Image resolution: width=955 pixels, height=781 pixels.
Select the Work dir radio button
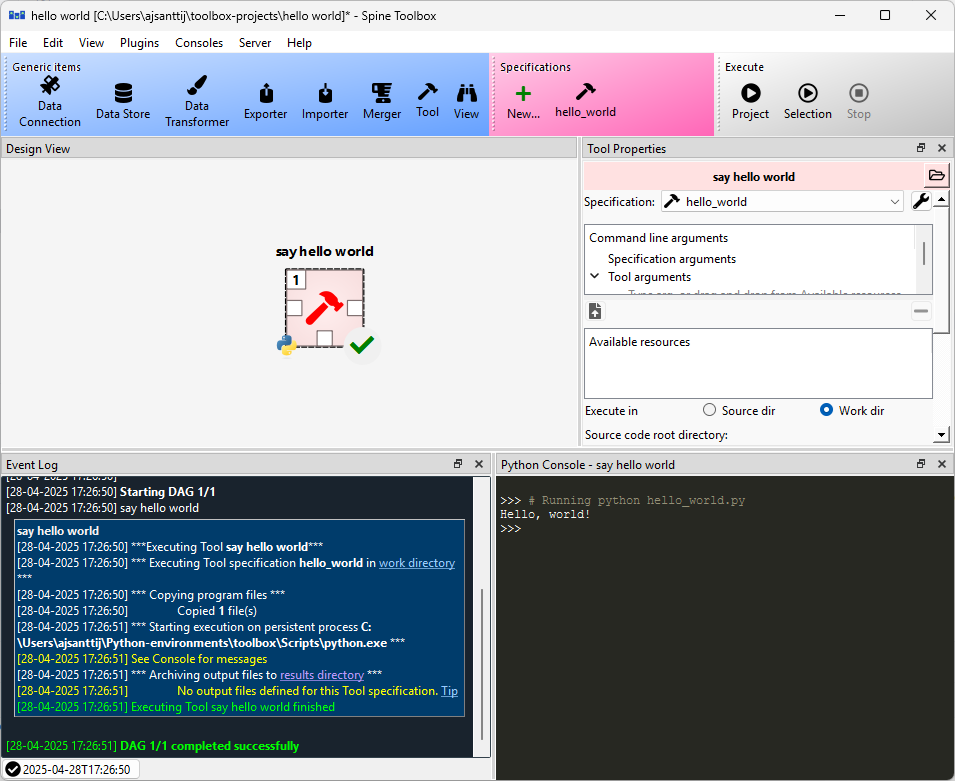pos(826,410)
